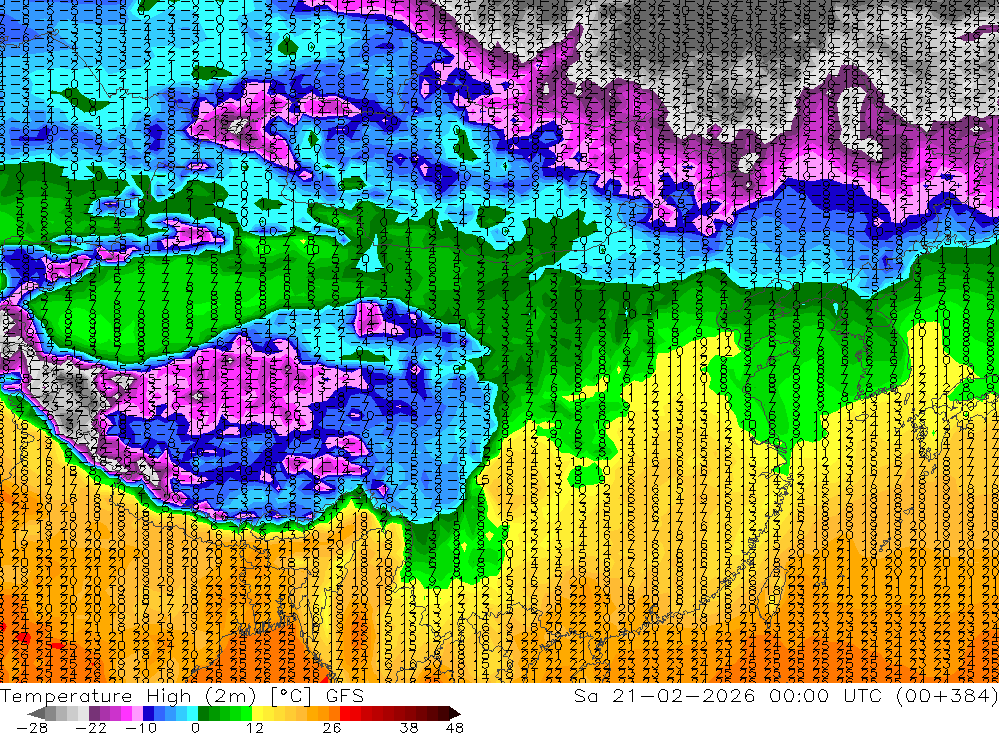The image size is (1000, 733).
Task: Click the 'Temperature High (2m)' title text
Action: [x=128, y=696]
